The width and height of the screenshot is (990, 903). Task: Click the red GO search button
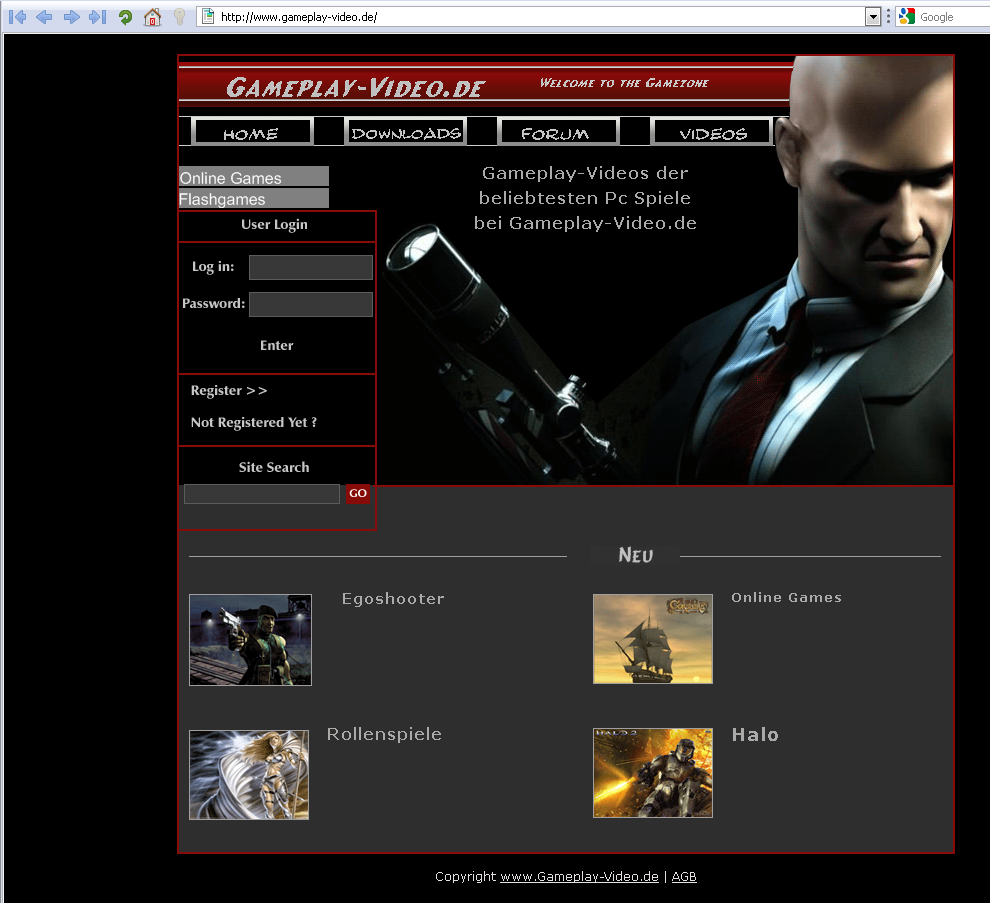point(358,494)
